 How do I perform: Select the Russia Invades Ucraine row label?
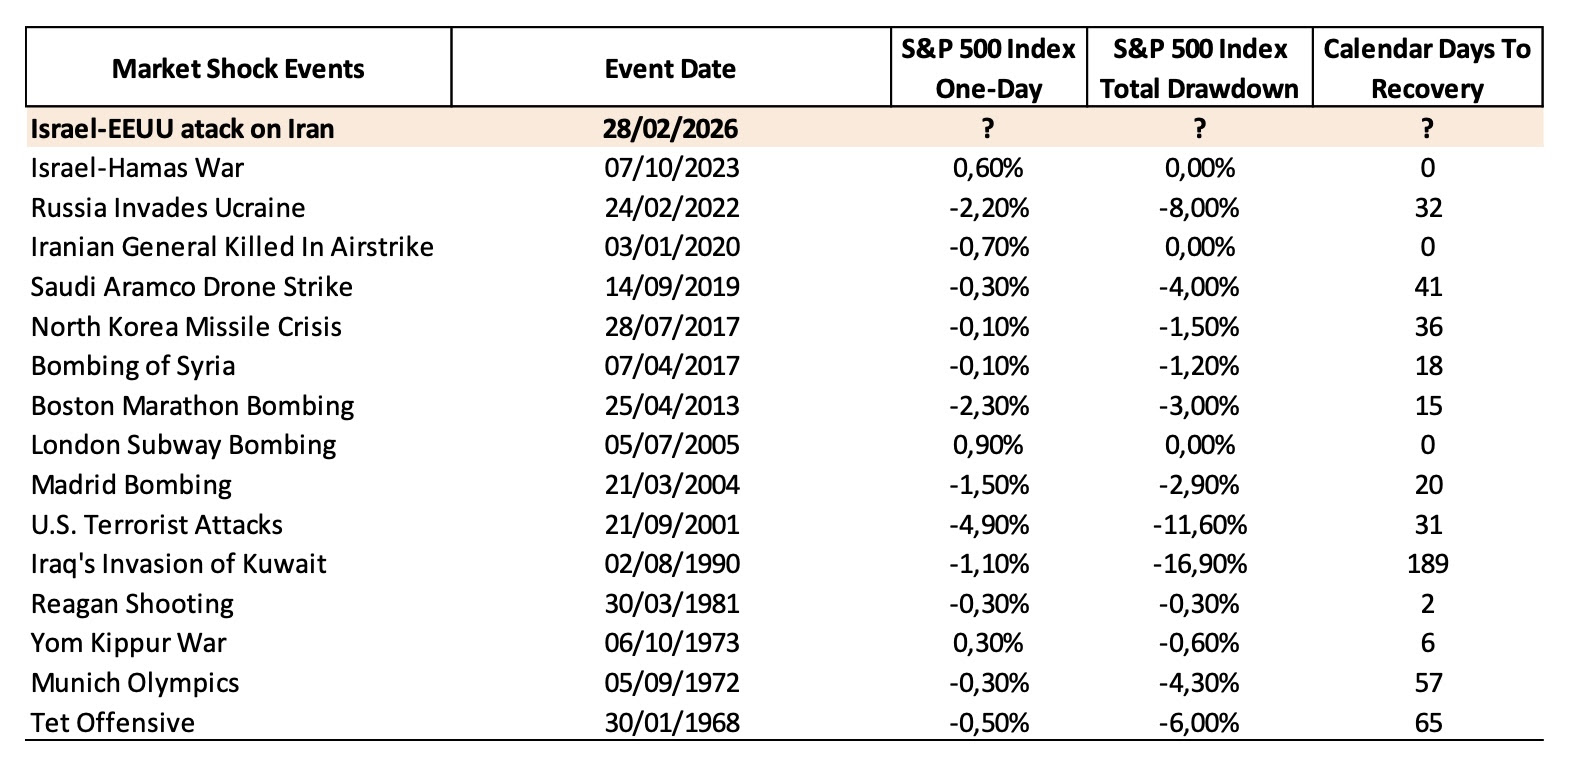[x=168, y=208]
